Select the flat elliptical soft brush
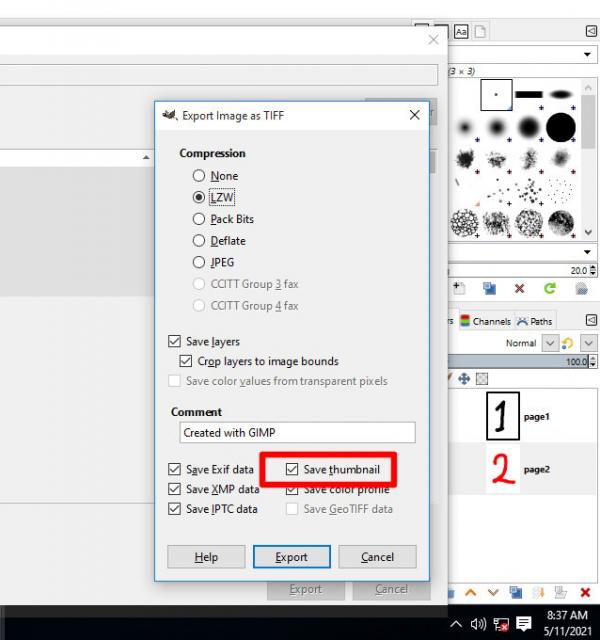 click(x=561, y=95)
